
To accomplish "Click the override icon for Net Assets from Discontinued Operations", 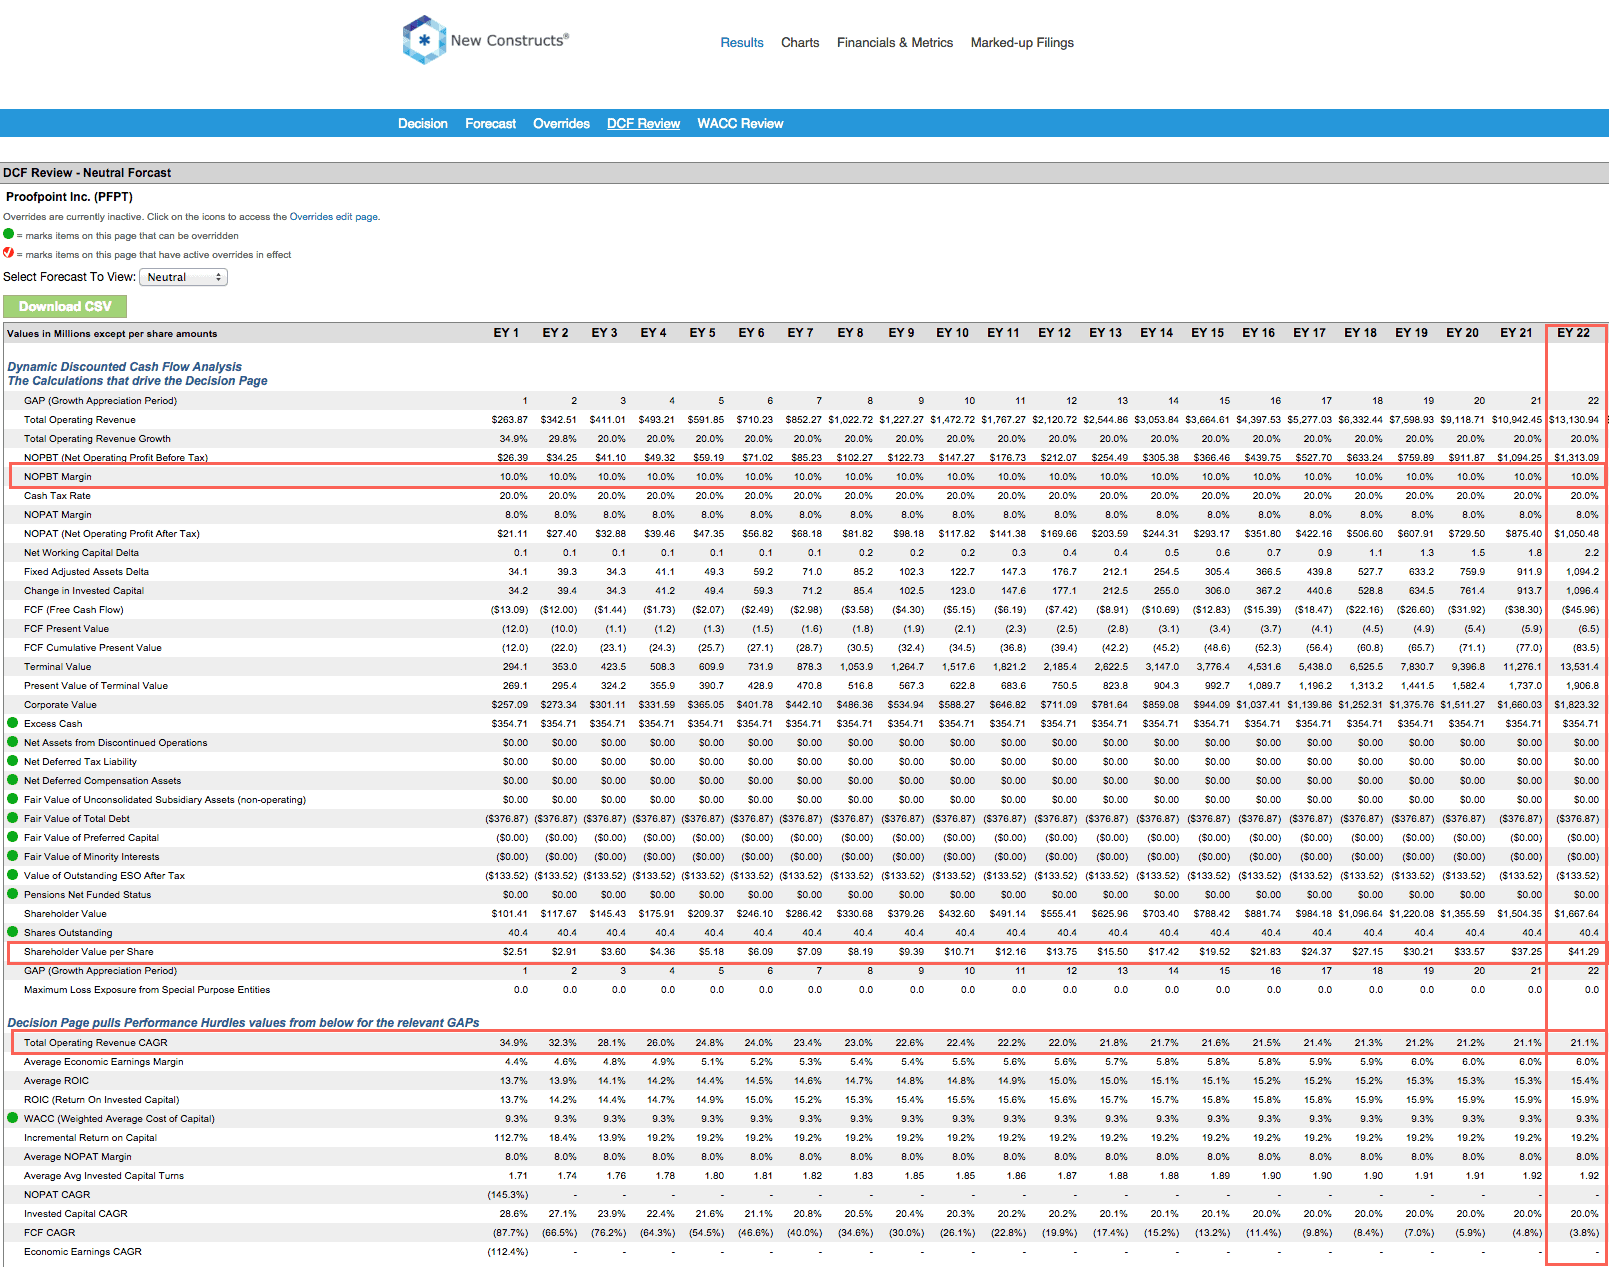I will tap(13, 741).
